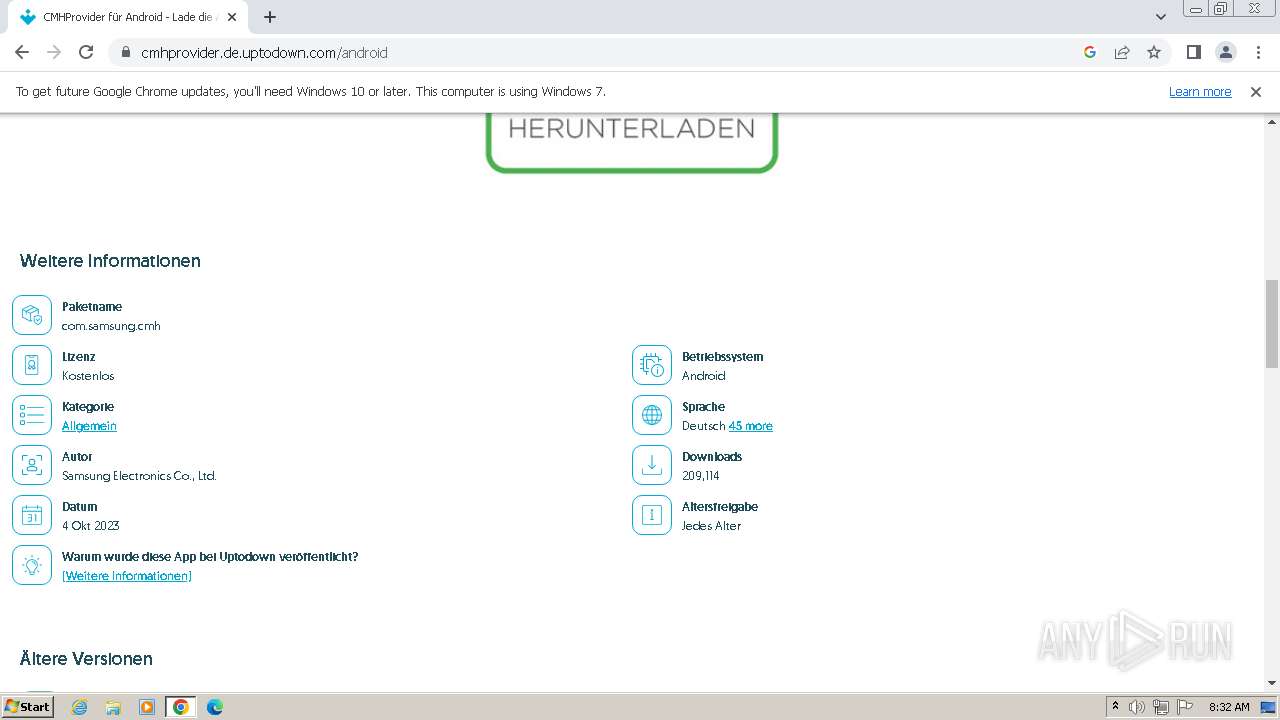
Task: Click the volume speaker tray icon
Action: (1137, 707)
